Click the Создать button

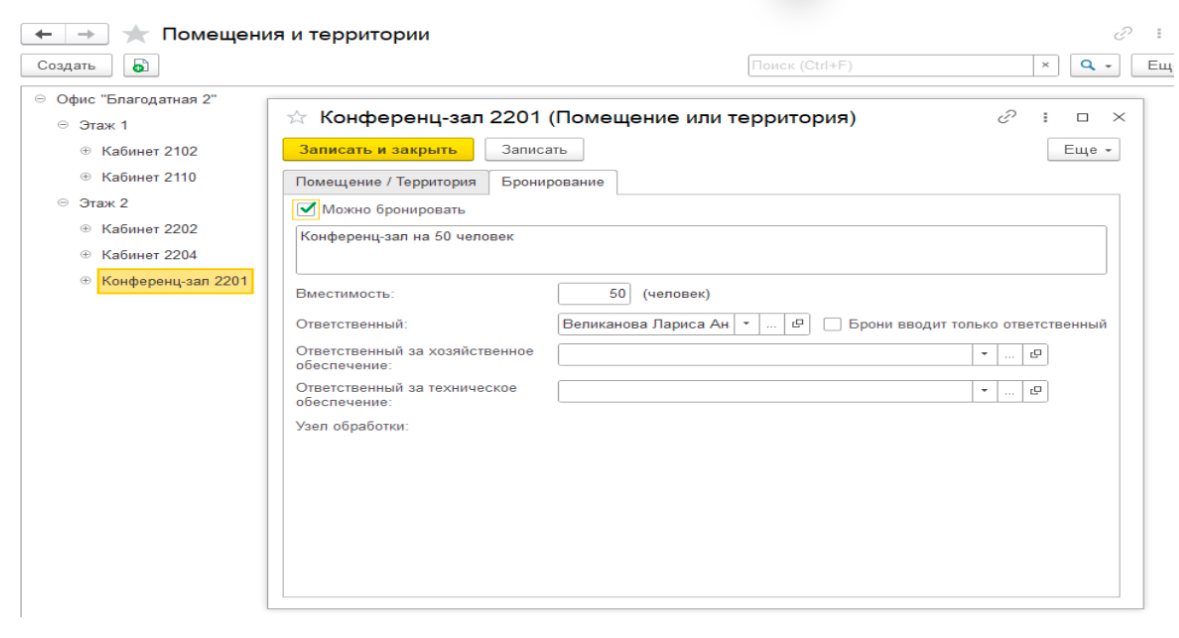(66, 65)
